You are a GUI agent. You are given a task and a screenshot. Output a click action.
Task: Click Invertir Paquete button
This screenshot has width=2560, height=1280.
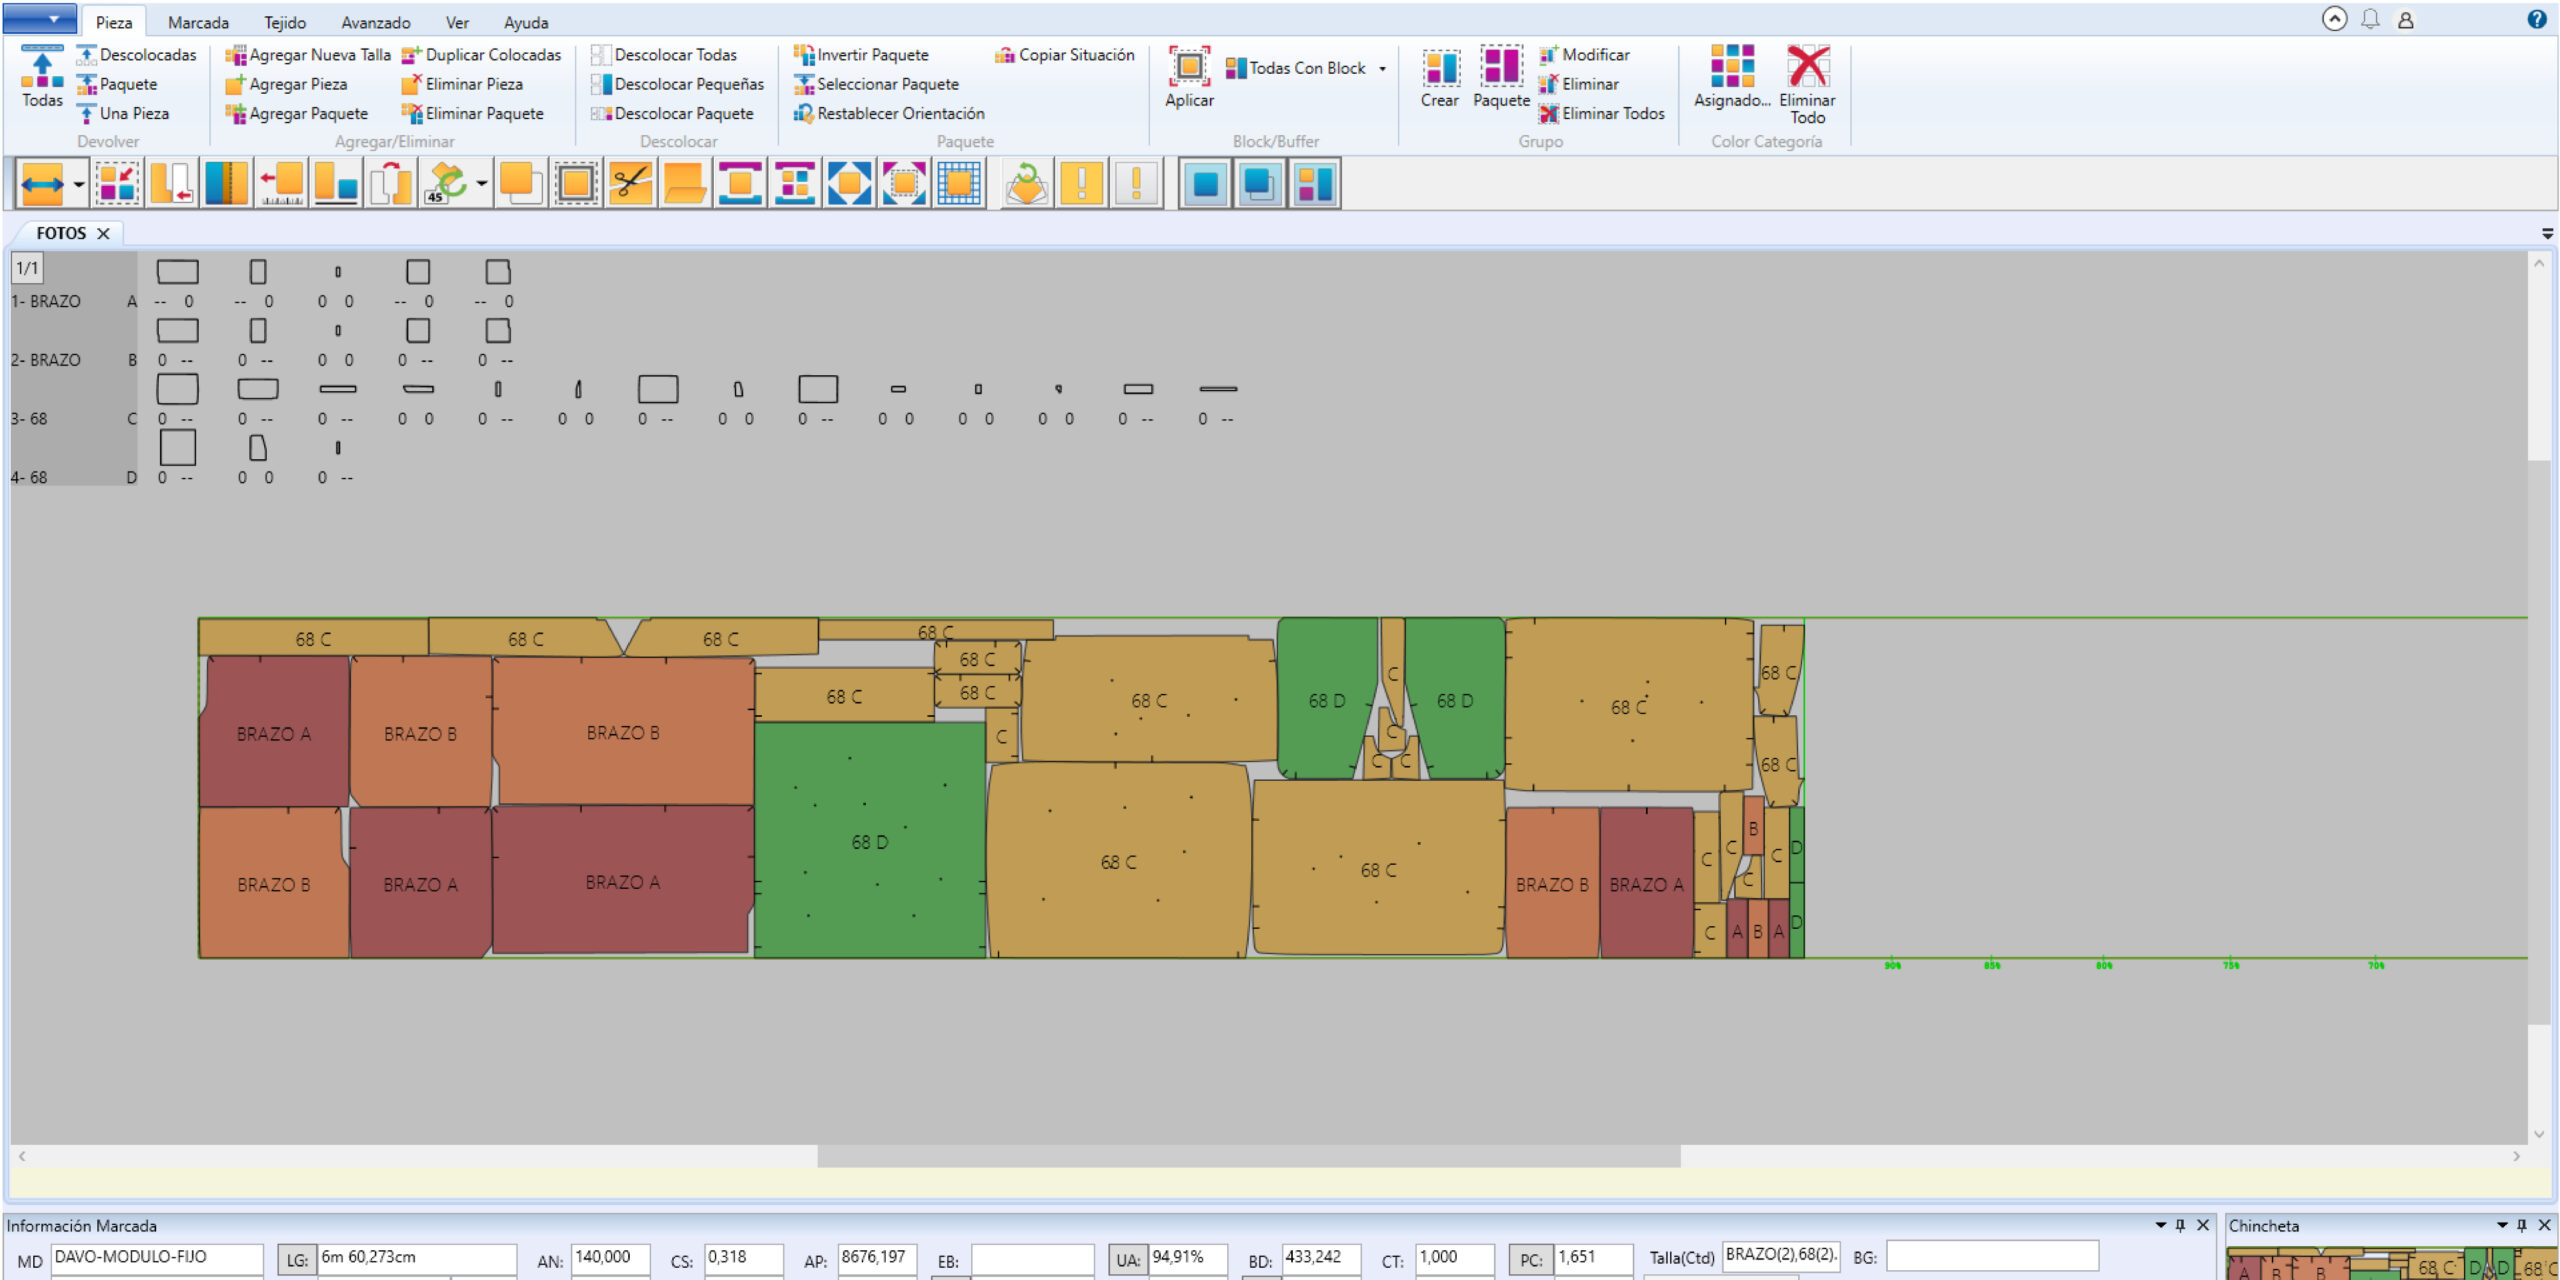point(872,55)
